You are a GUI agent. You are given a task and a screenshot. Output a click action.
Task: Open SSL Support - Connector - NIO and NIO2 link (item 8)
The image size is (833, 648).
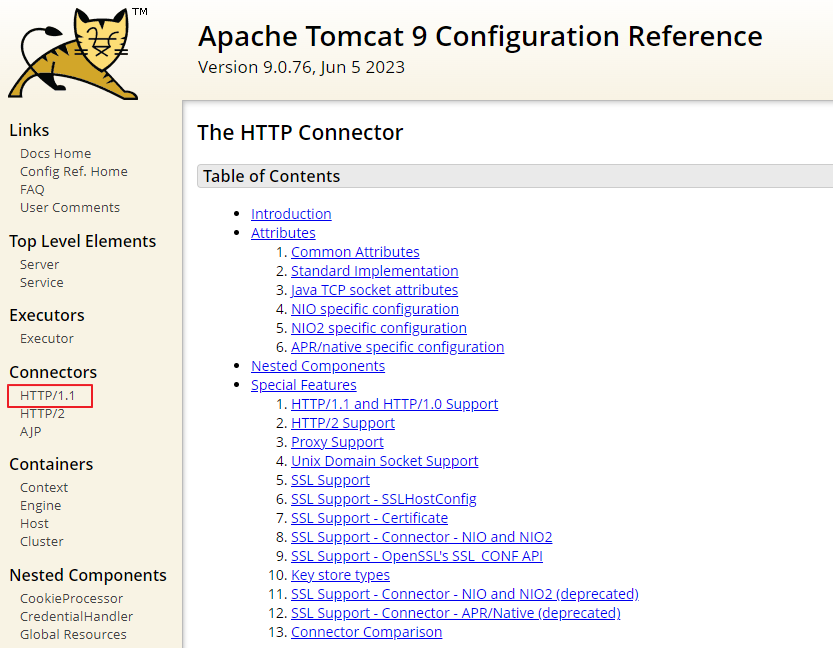click(422, 538)
